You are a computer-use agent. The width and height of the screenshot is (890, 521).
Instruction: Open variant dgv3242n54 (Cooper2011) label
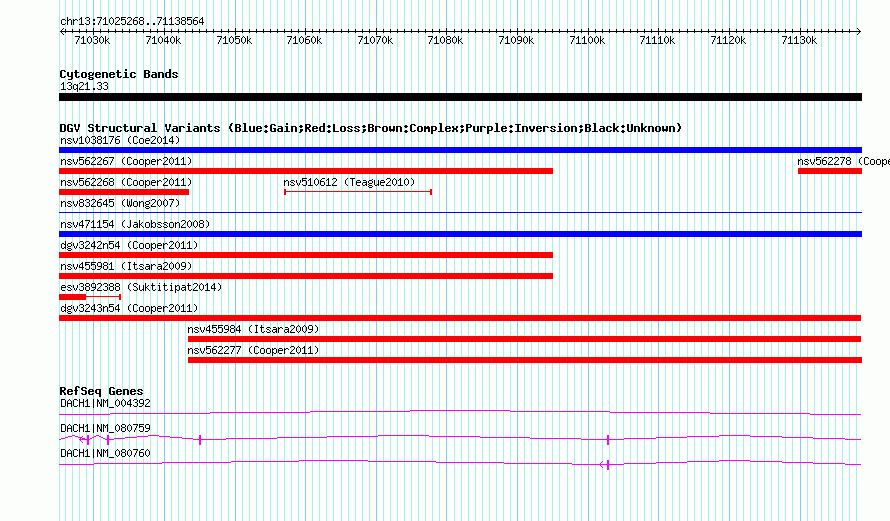pos(129,245)
